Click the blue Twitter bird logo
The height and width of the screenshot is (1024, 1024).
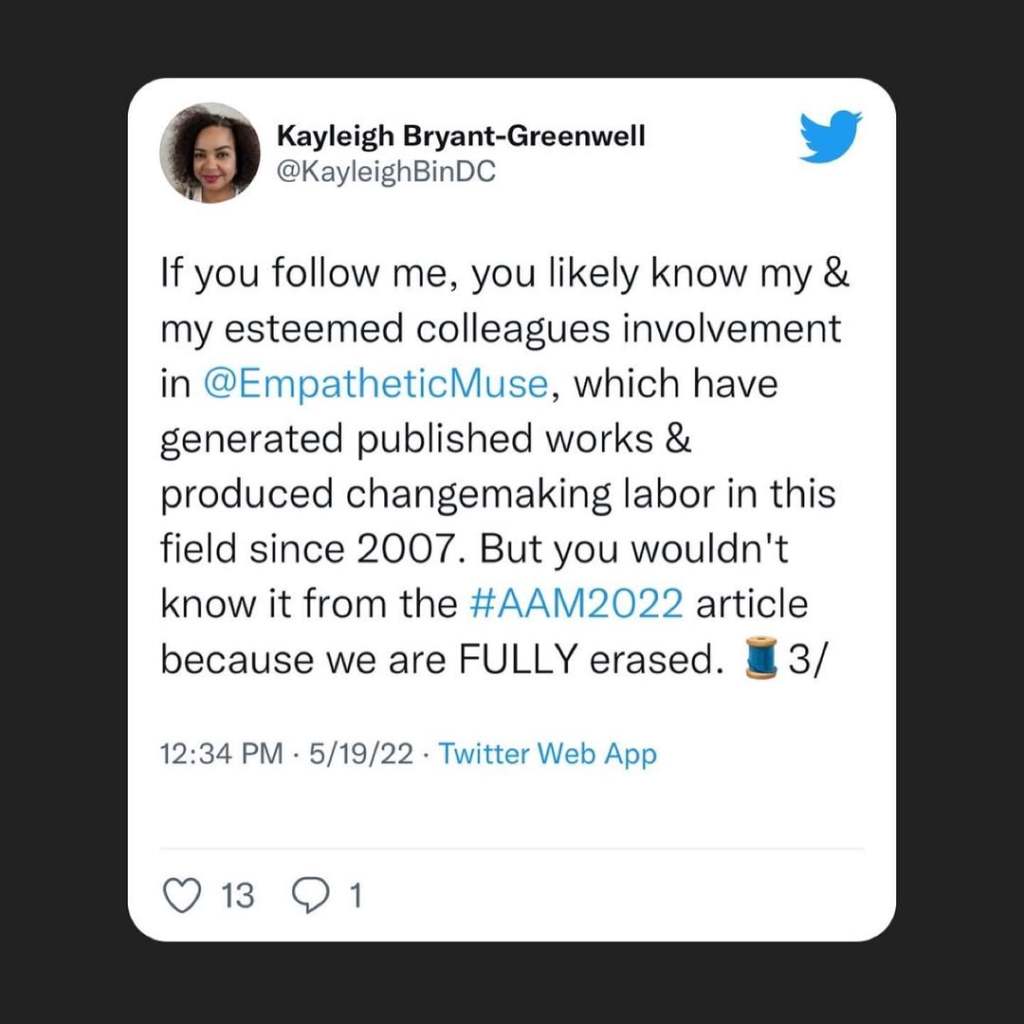click(830, 136)
